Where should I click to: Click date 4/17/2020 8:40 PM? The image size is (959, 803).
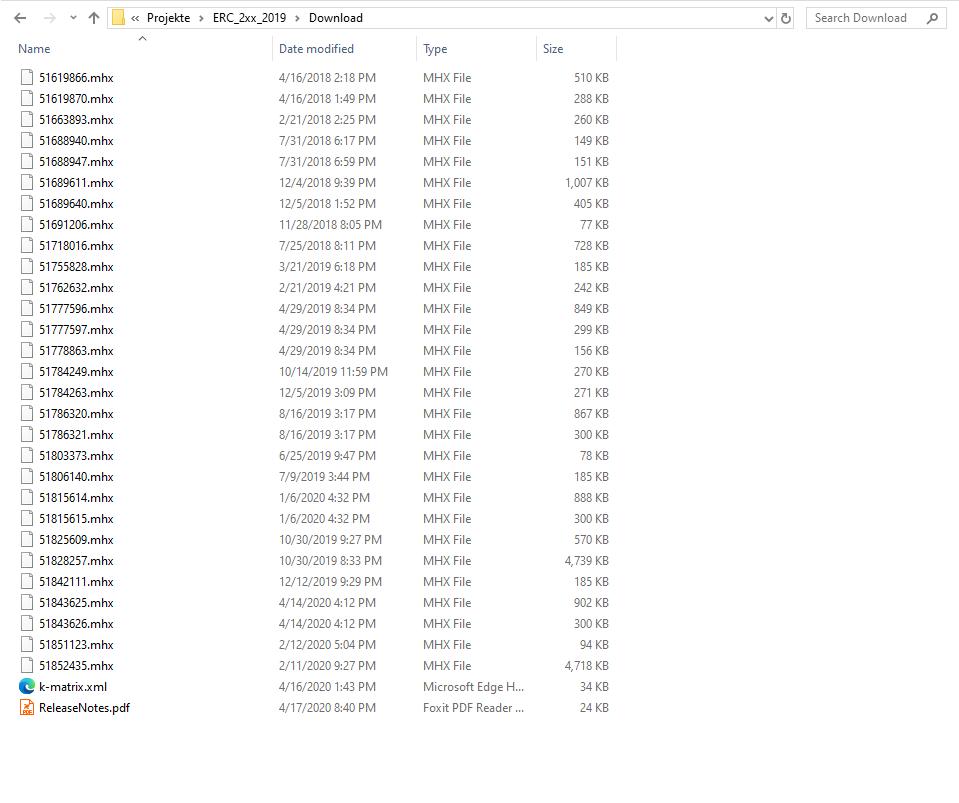coord(327,708)
